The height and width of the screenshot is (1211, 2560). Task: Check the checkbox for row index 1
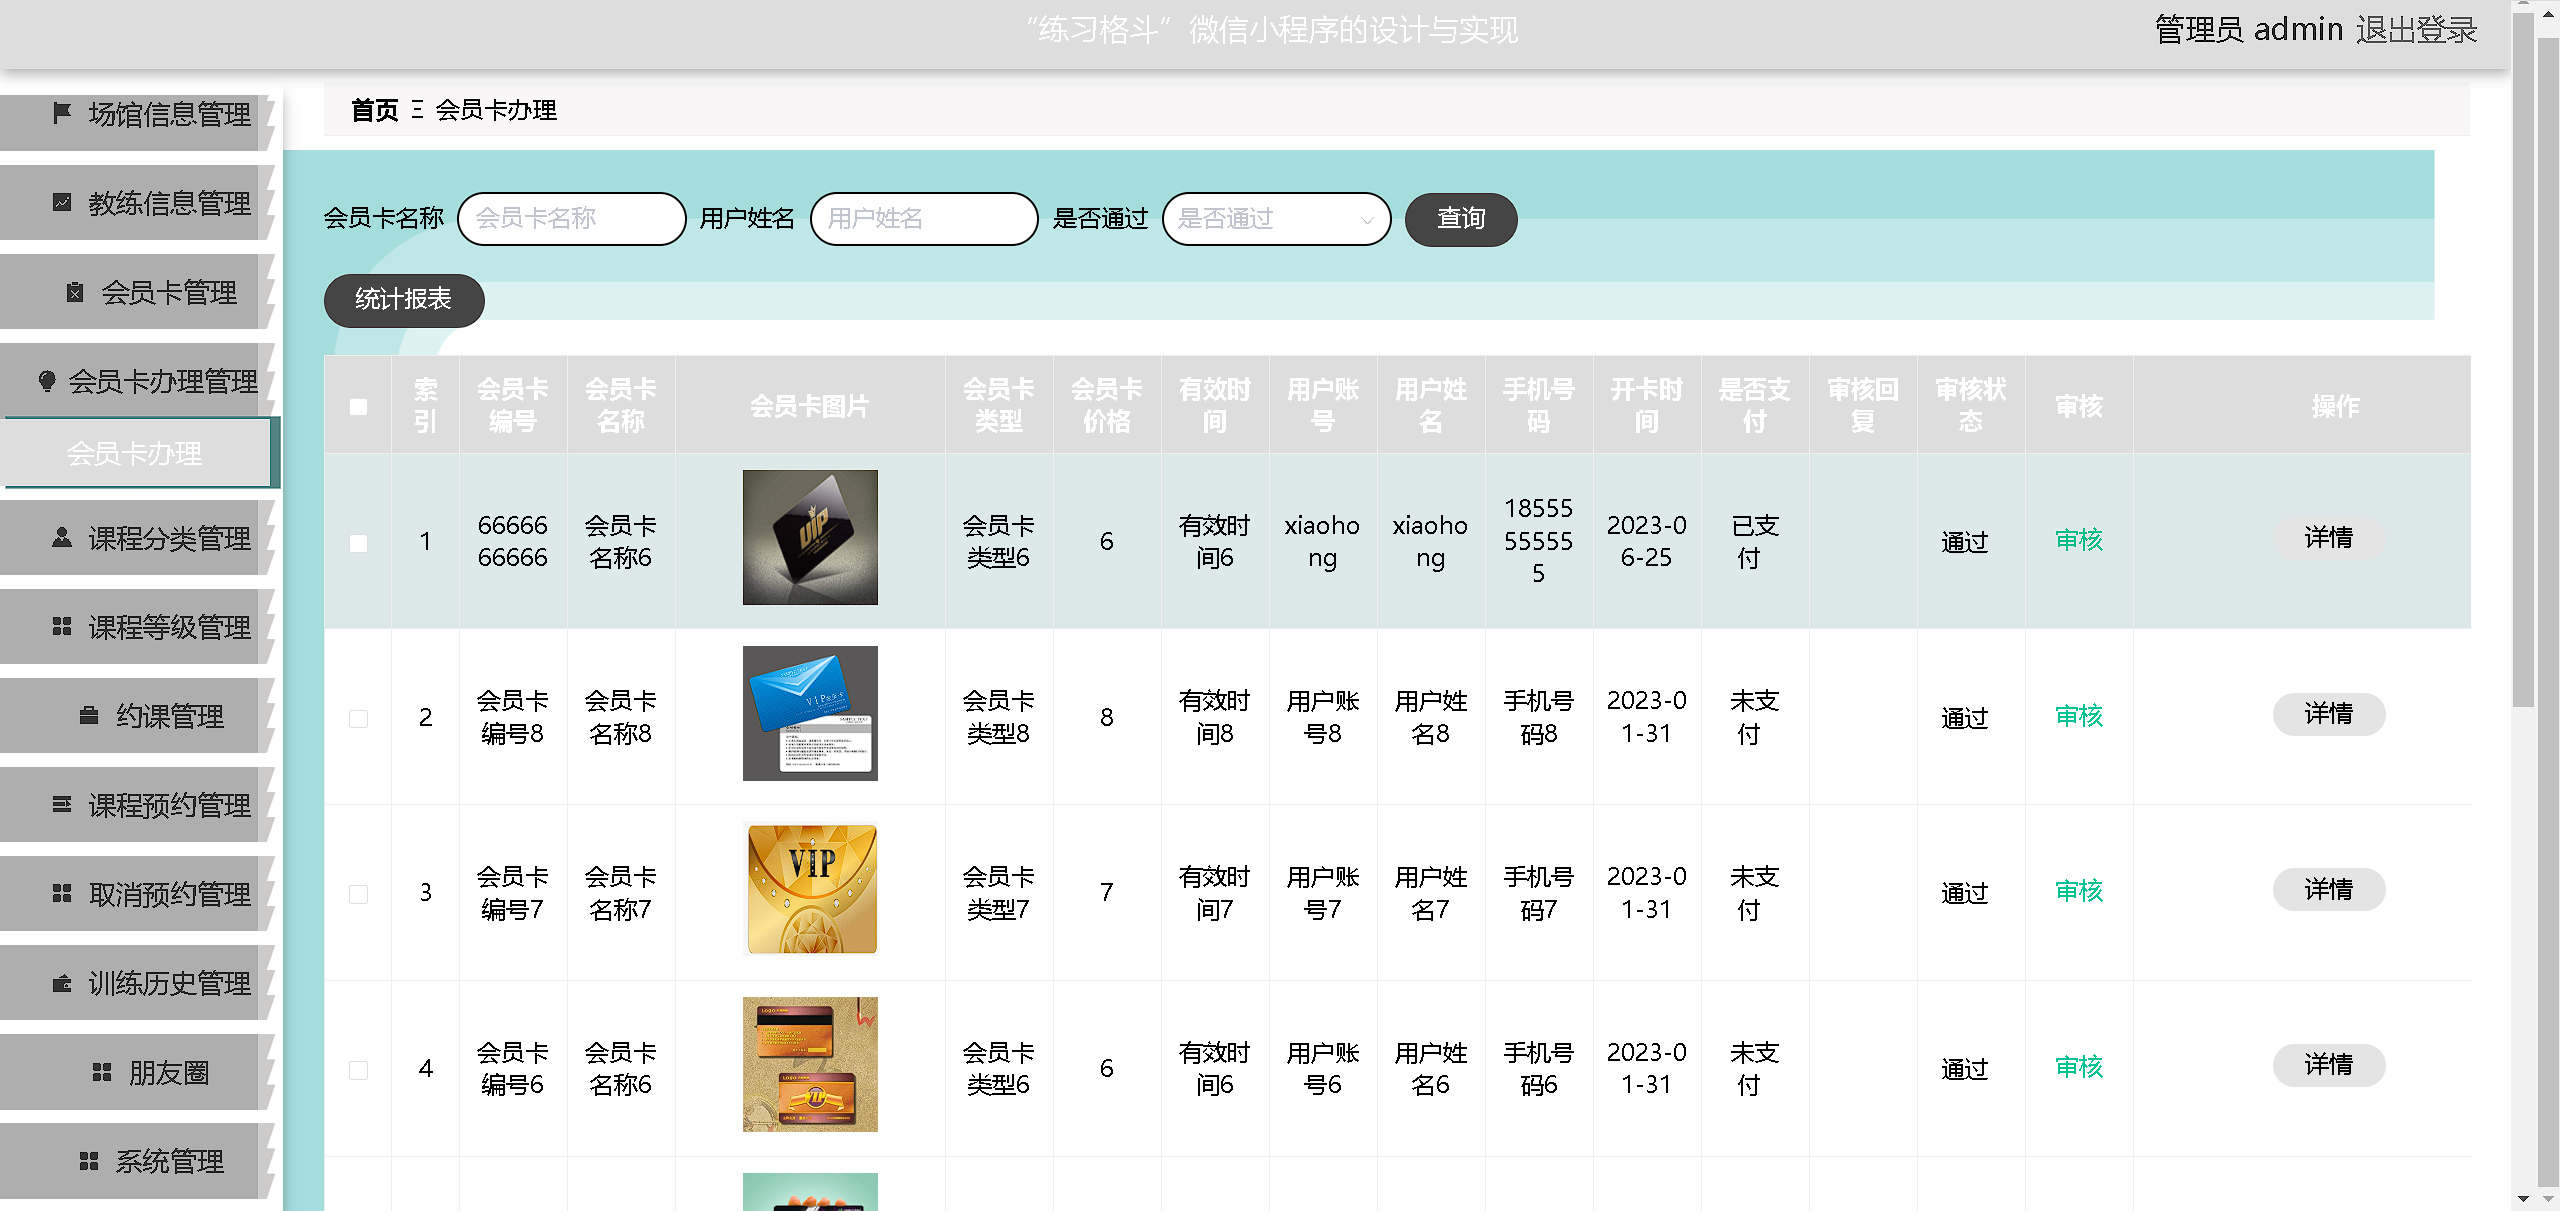pos(358,542)
